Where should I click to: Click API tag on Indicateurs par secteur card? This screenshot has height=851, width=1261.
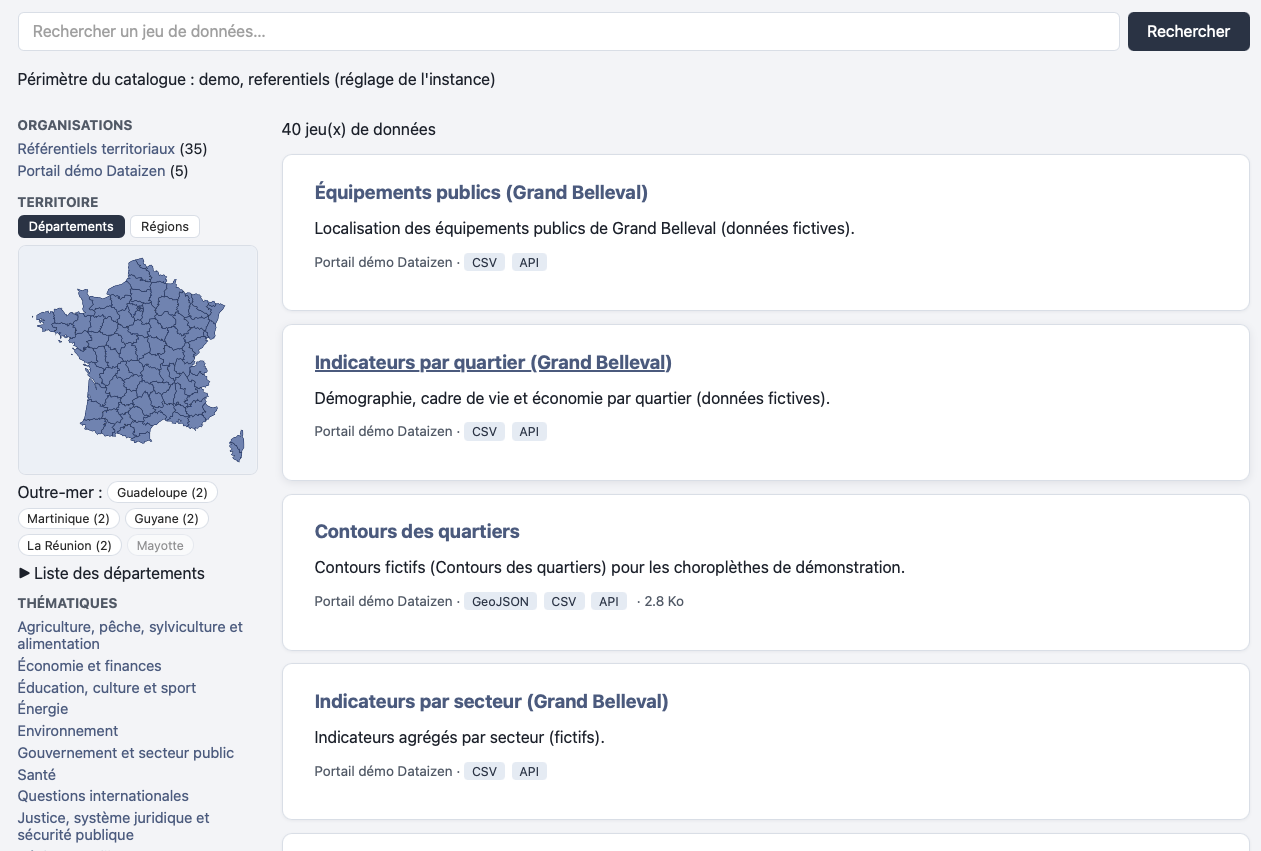529,771
